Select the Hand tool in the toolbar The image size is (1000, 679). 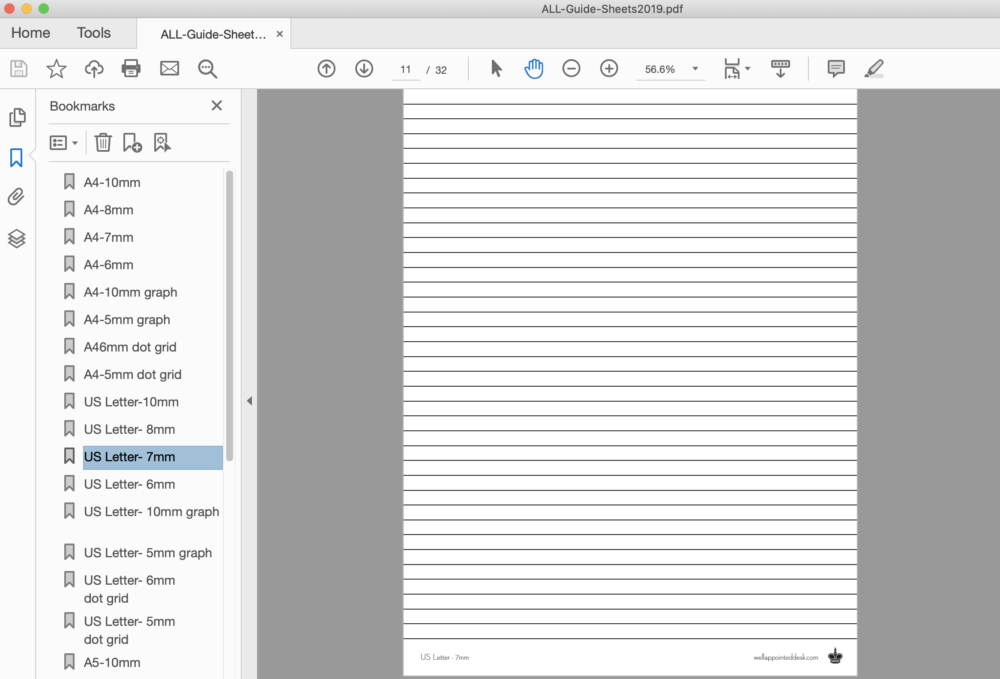click(x=533, y=68)
